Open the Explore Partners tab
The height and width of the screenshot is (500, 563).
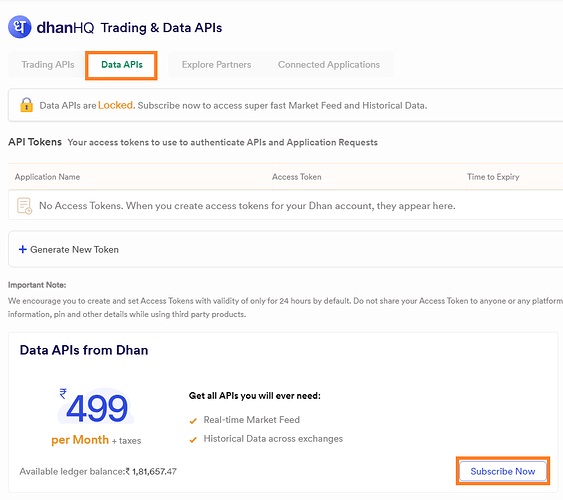pyautogui.click(x=216, y=65)
